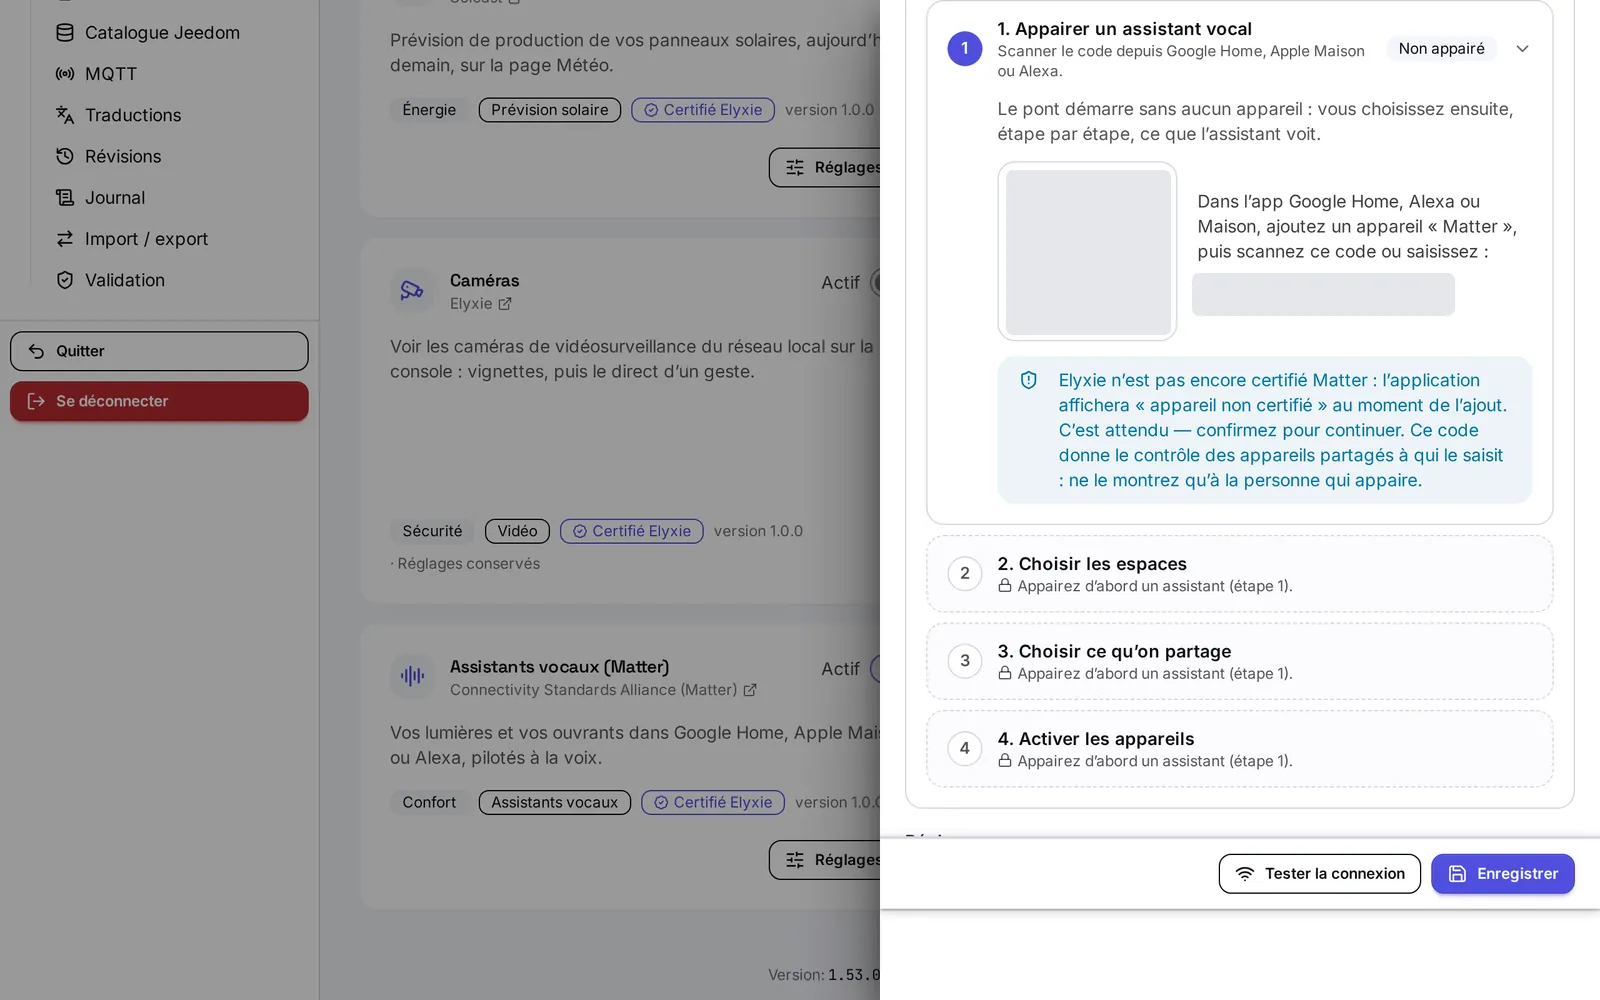Click the step 1 number circle
Image resolution: width=1600 pixels, height=1000 pixels.
point(965,49)
